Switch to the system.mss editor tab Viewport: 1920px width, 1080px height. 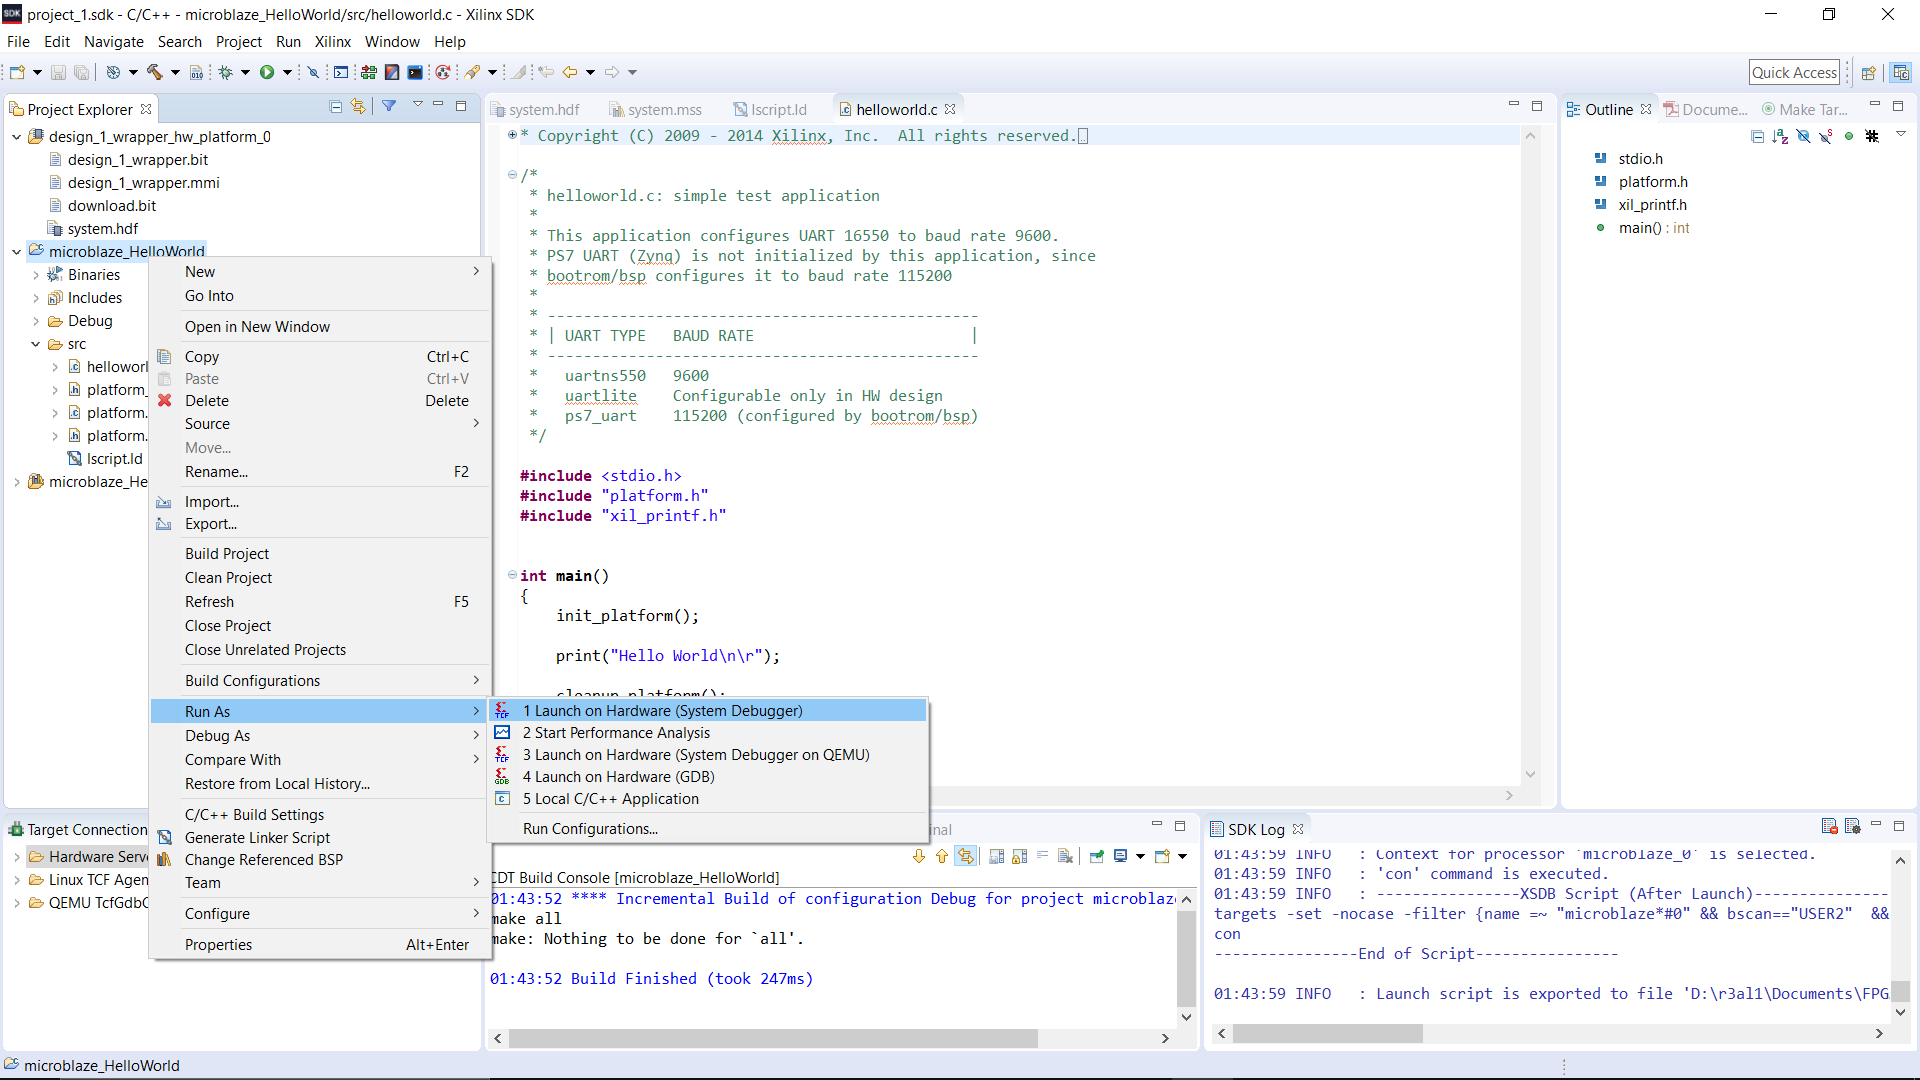[x=664, y=110]
